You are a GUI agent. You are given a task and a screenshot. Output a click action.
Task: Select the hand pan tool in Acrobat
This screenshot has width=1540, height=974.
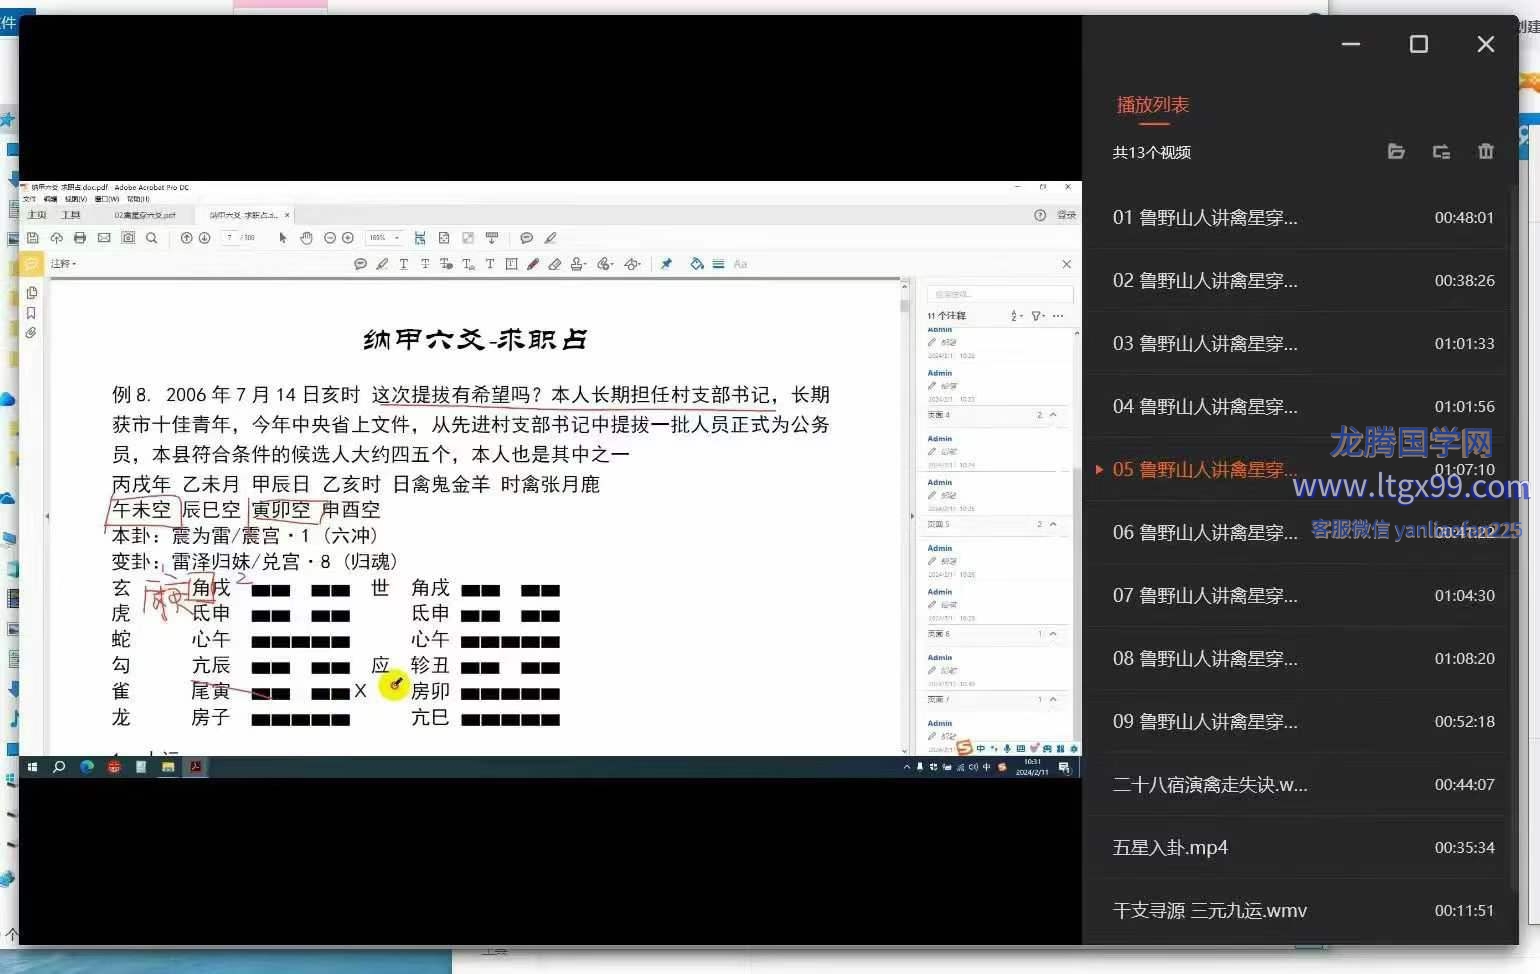point(306,238)
